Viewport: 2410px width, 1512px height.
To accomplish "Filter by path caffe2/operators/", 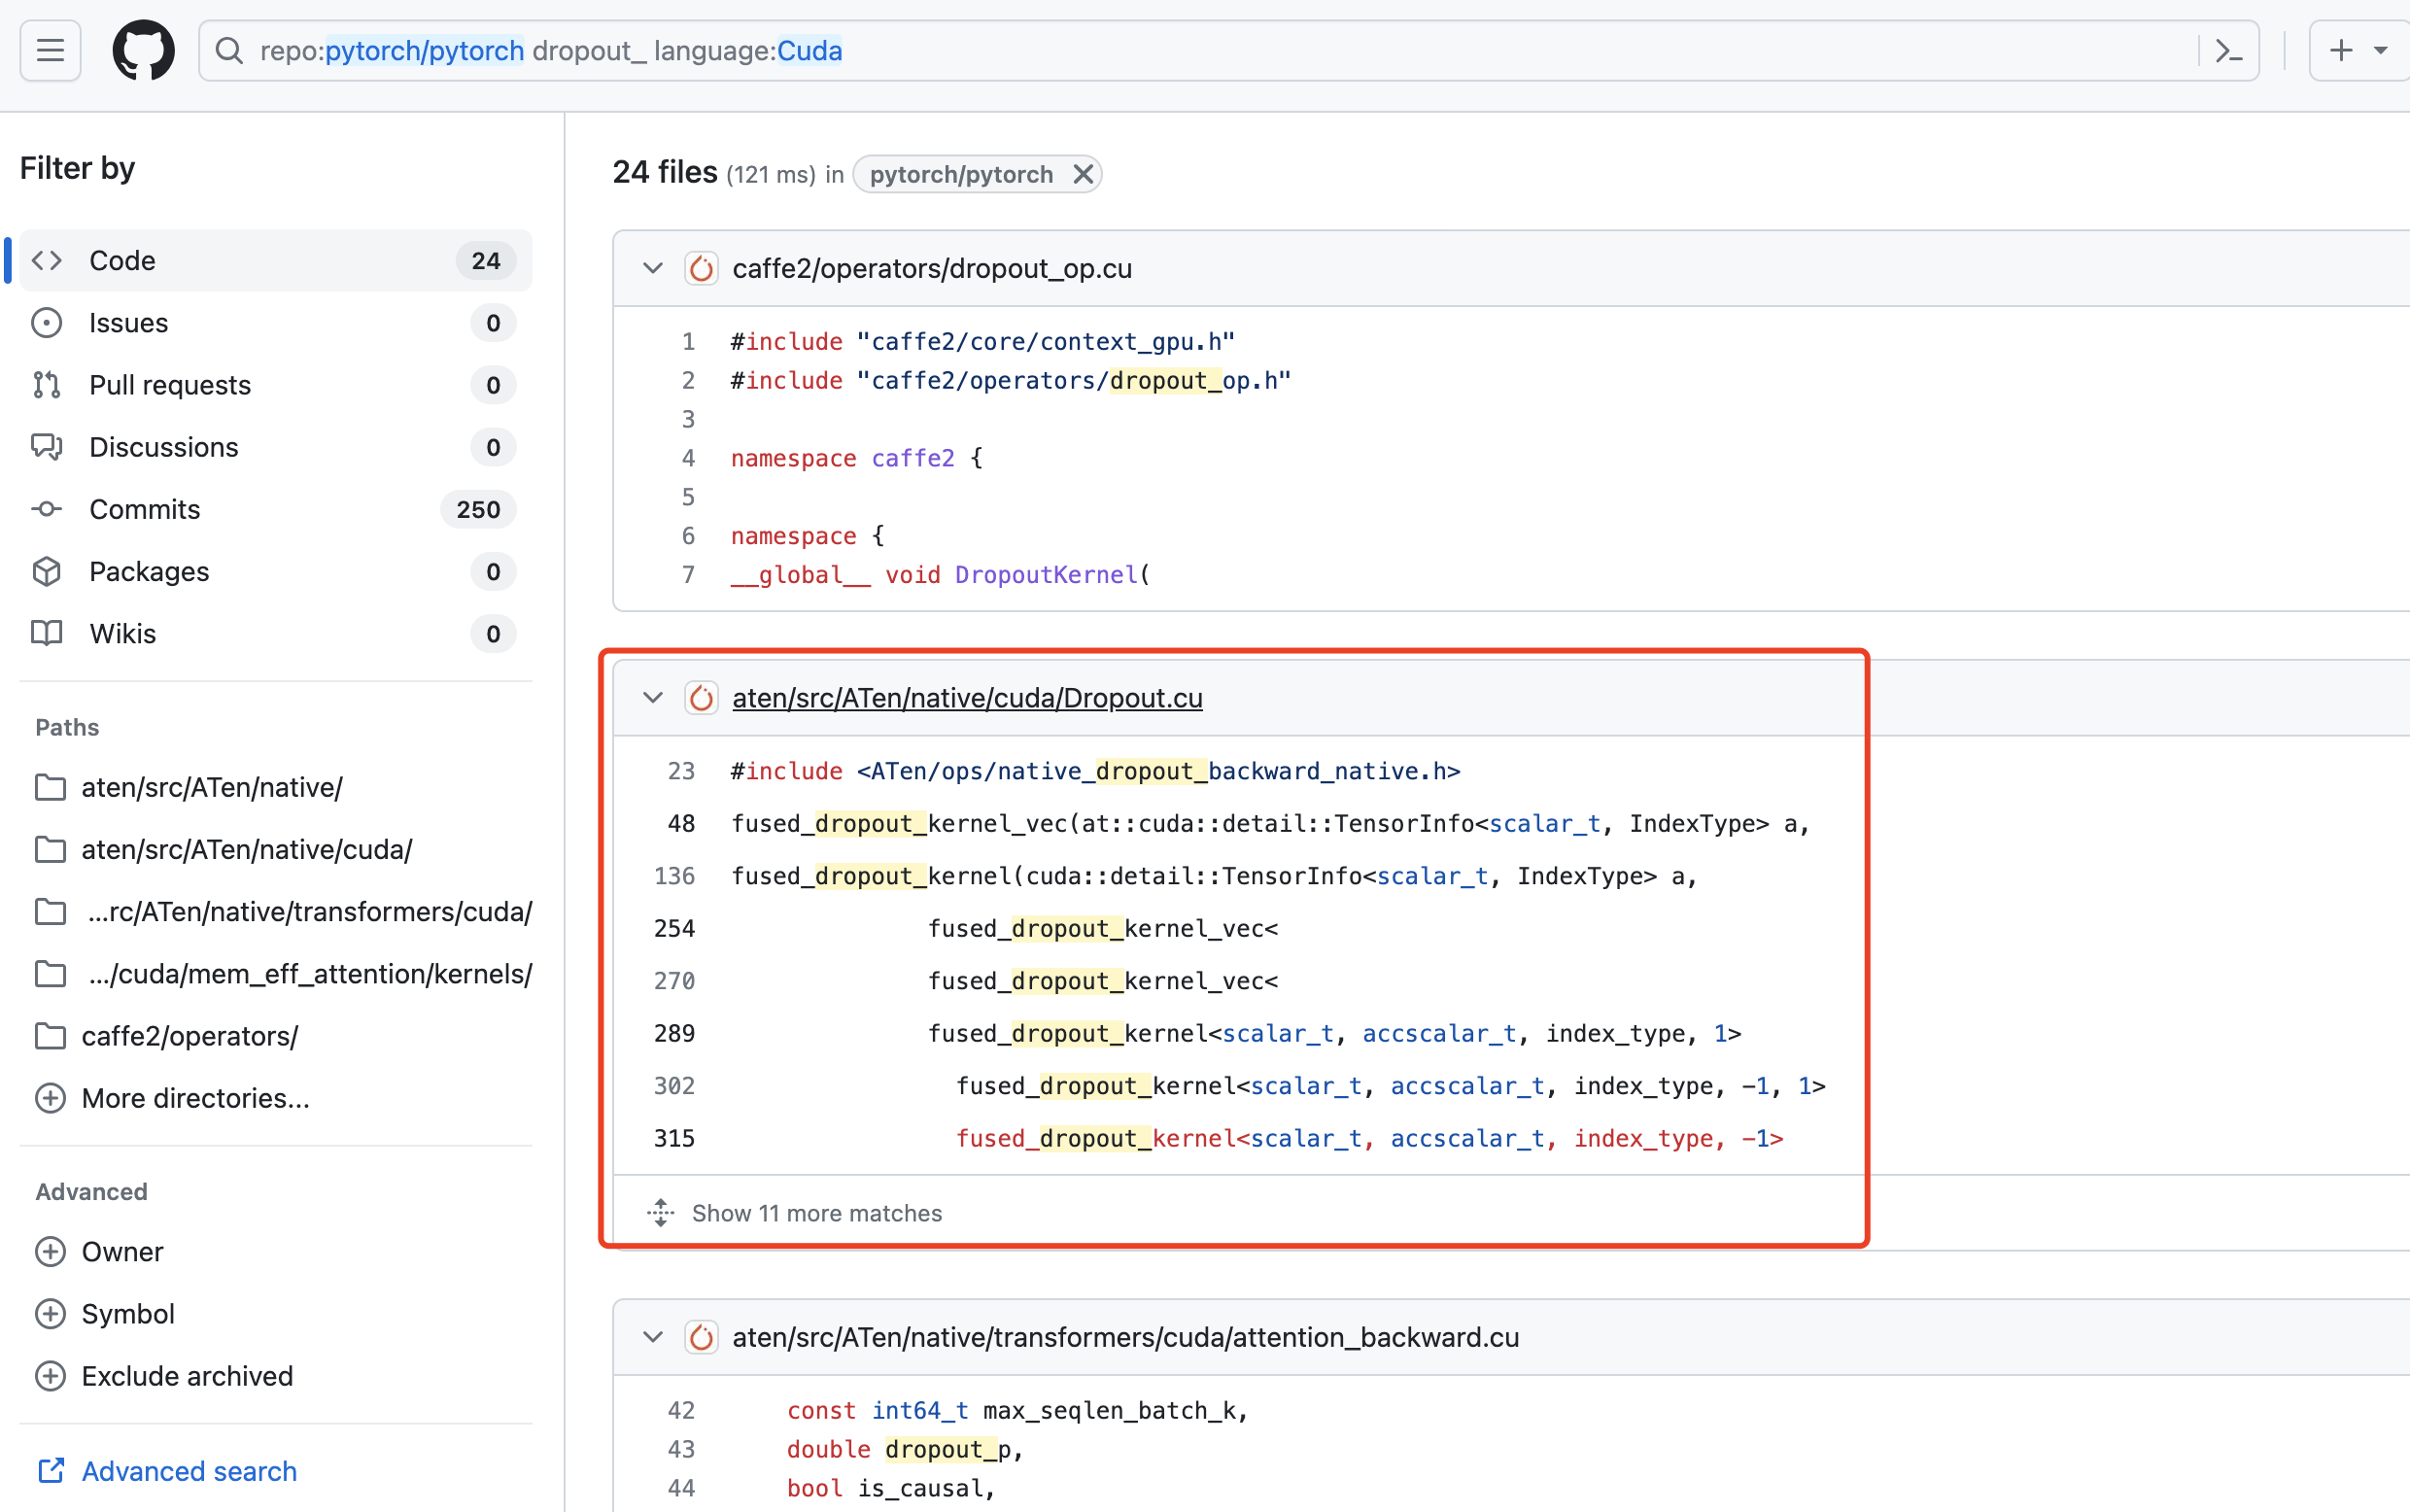I will pos(189,1035).
